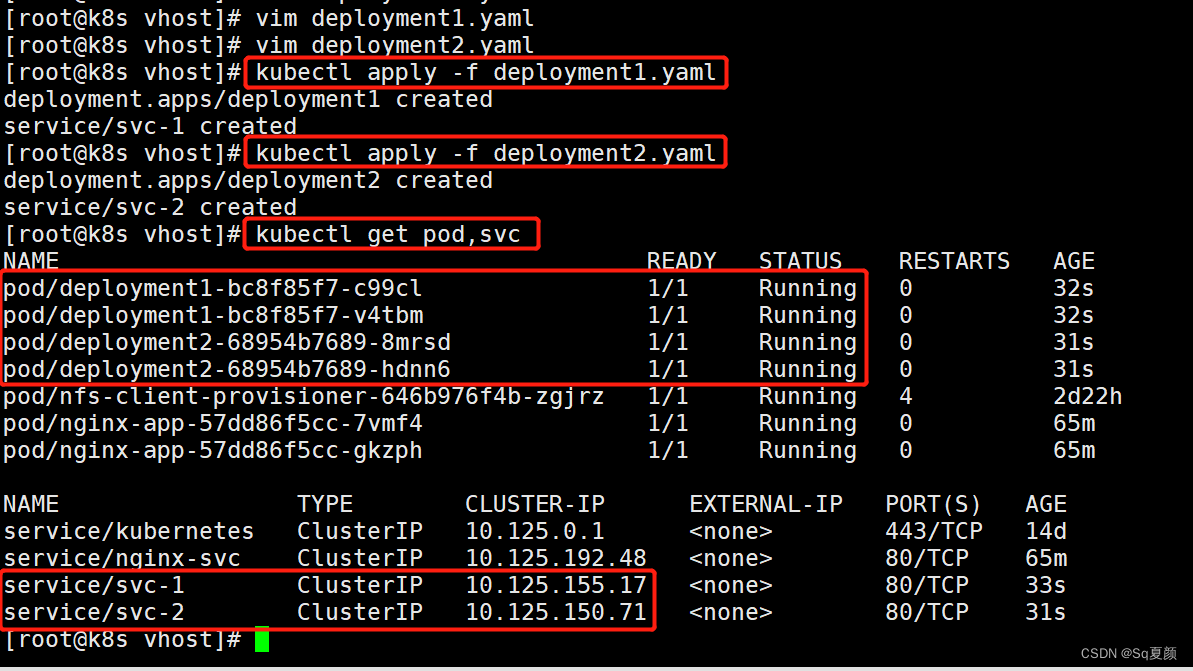1193x671 pixels.
Task: Click pod/nginx-app-57dd86f5cc-gkzph text
Action: coord(212,451)
